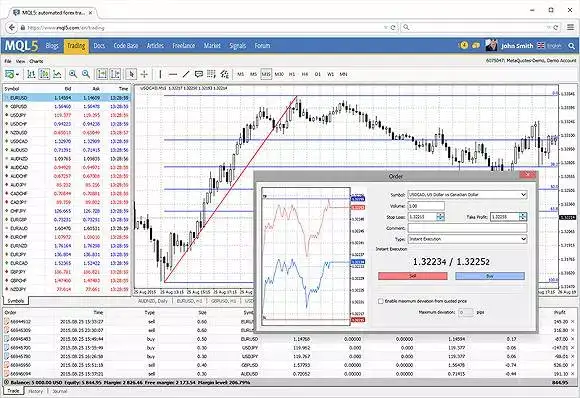This screenshot has height=398, width=580.
Task: Select the text label comment tool
Action: [x=199, y=74]
